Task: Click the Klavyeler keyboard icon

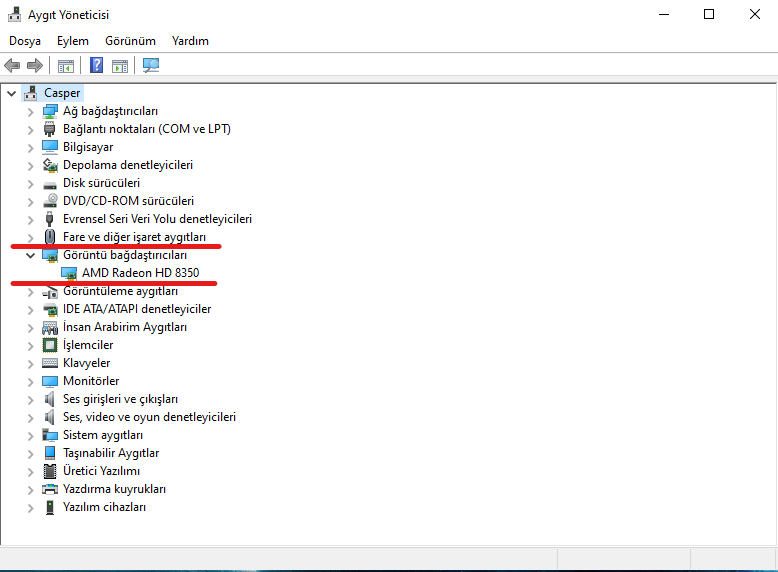Action: (50, 363)
